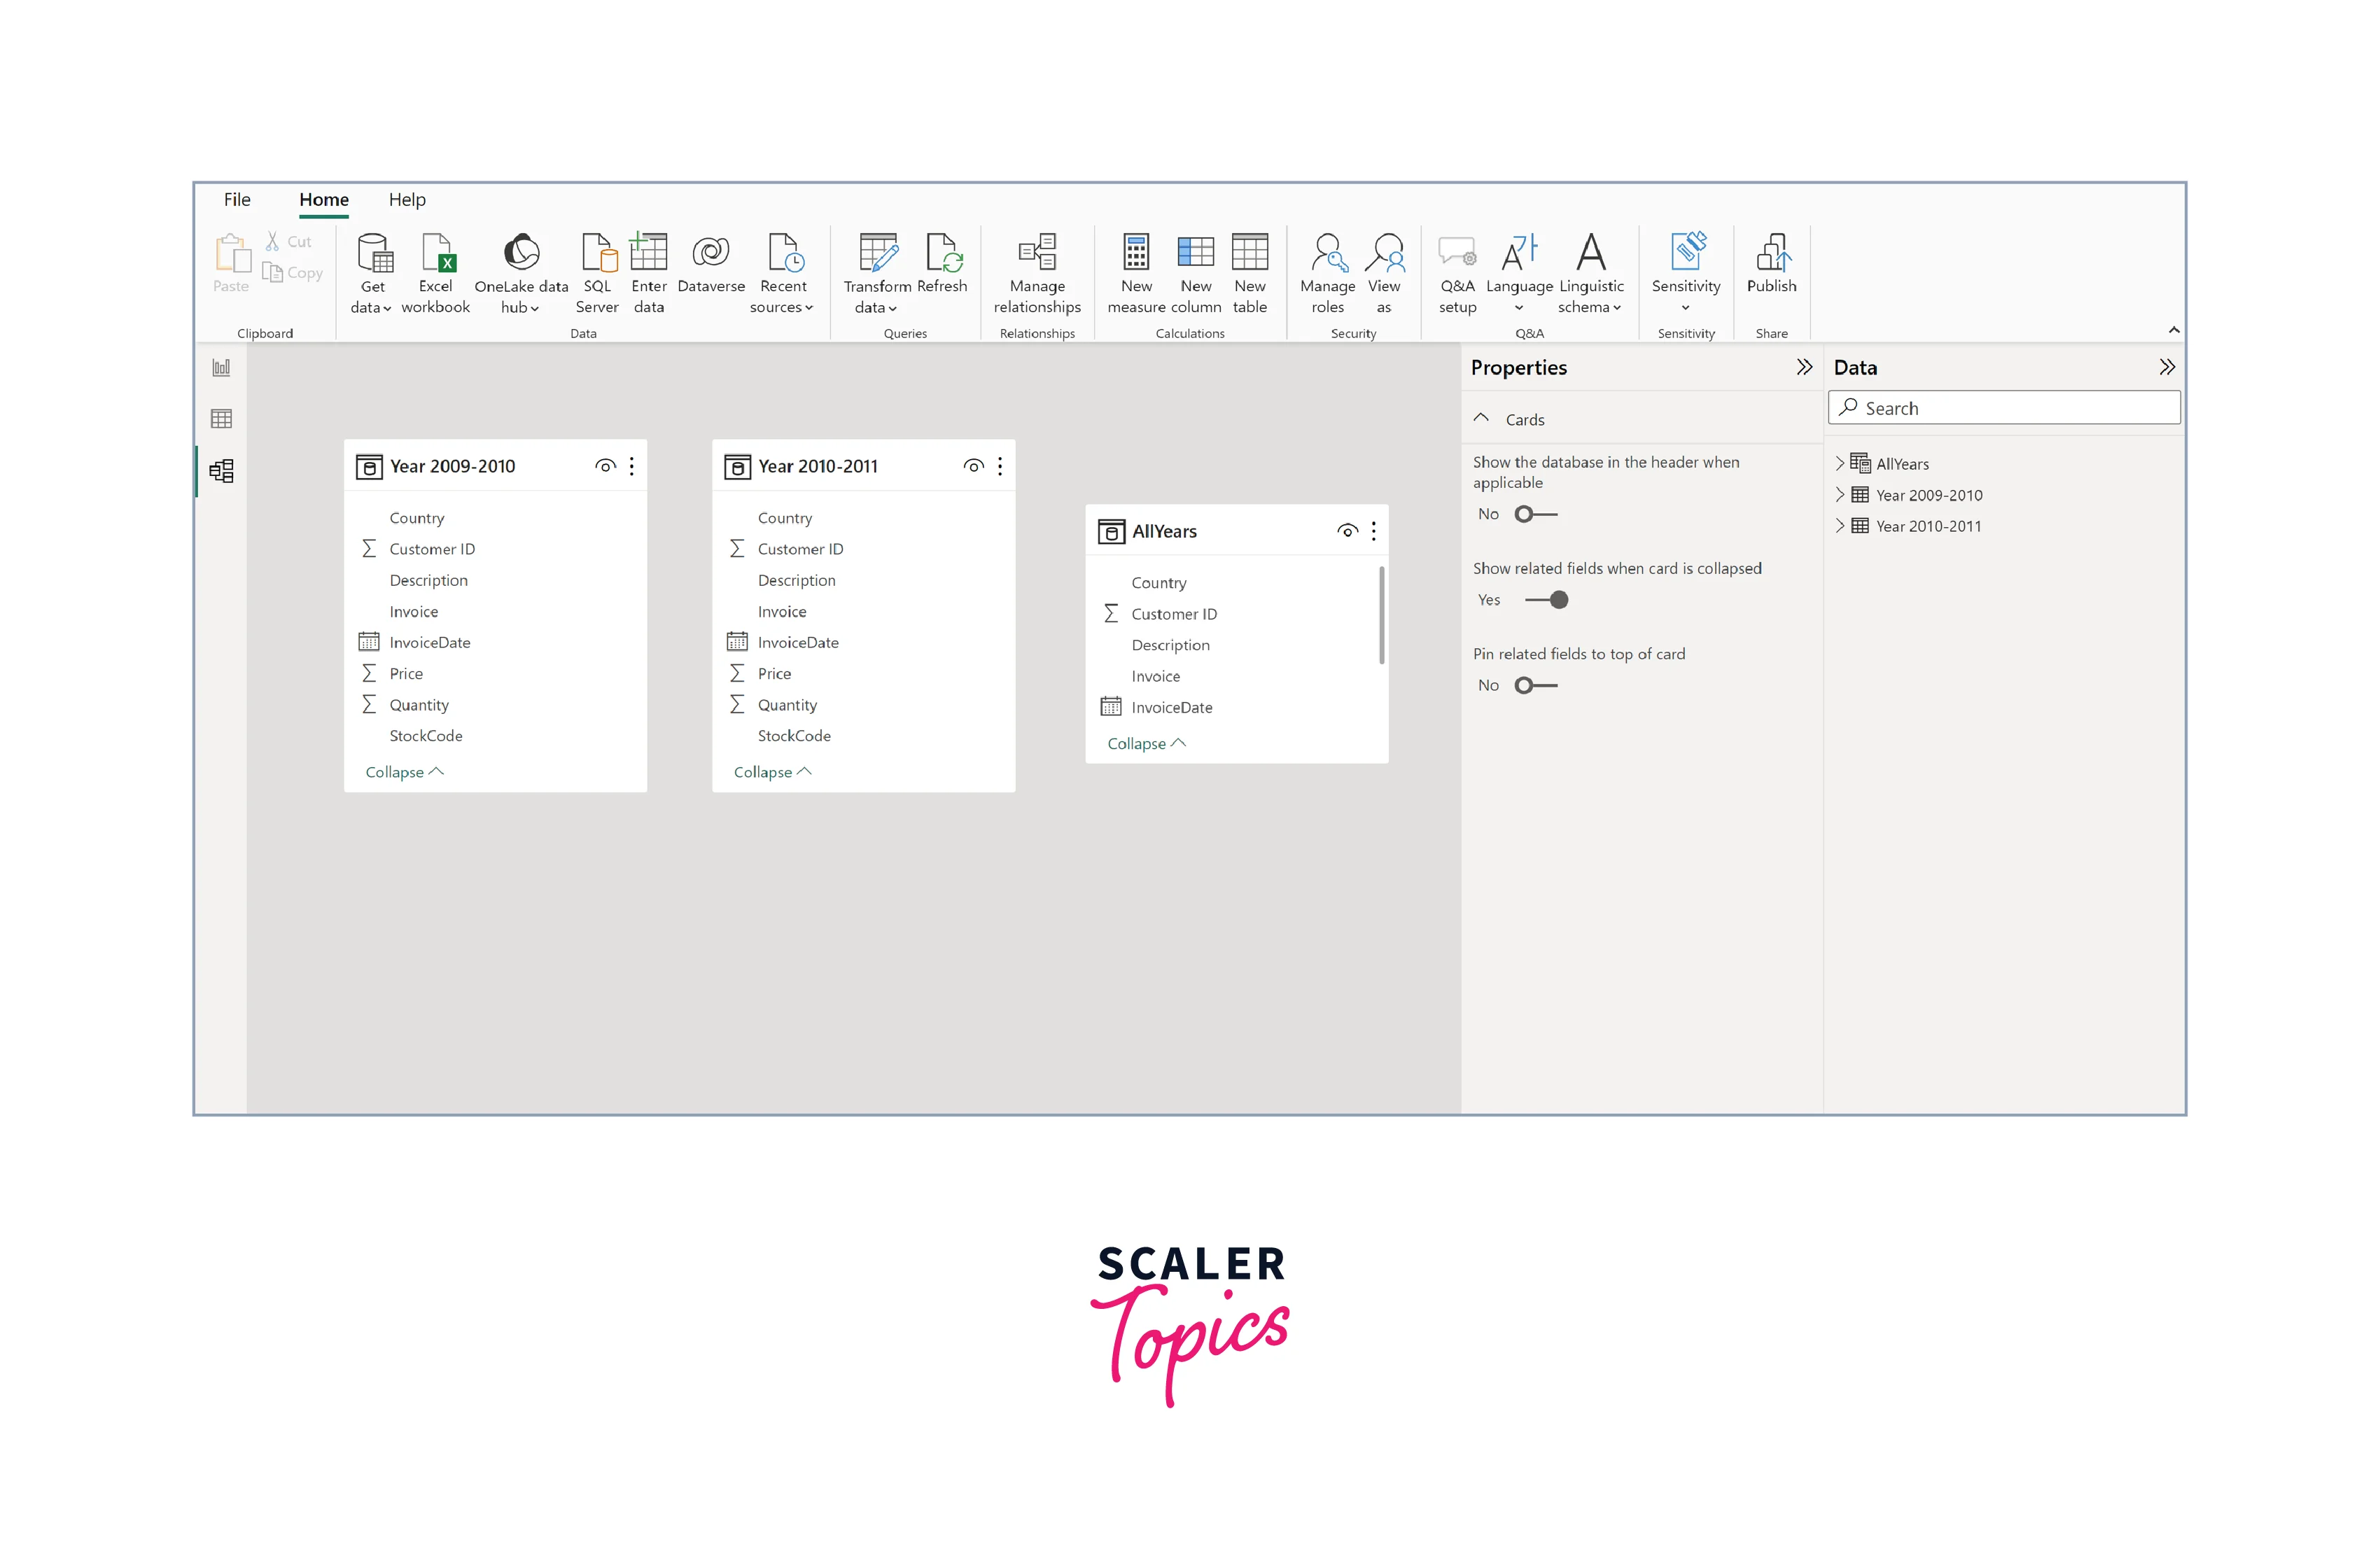Toggle show database in header switch
The height and width of the screenshot is (1542, 2380).
pyautogui.click(x=1535, y=514)
